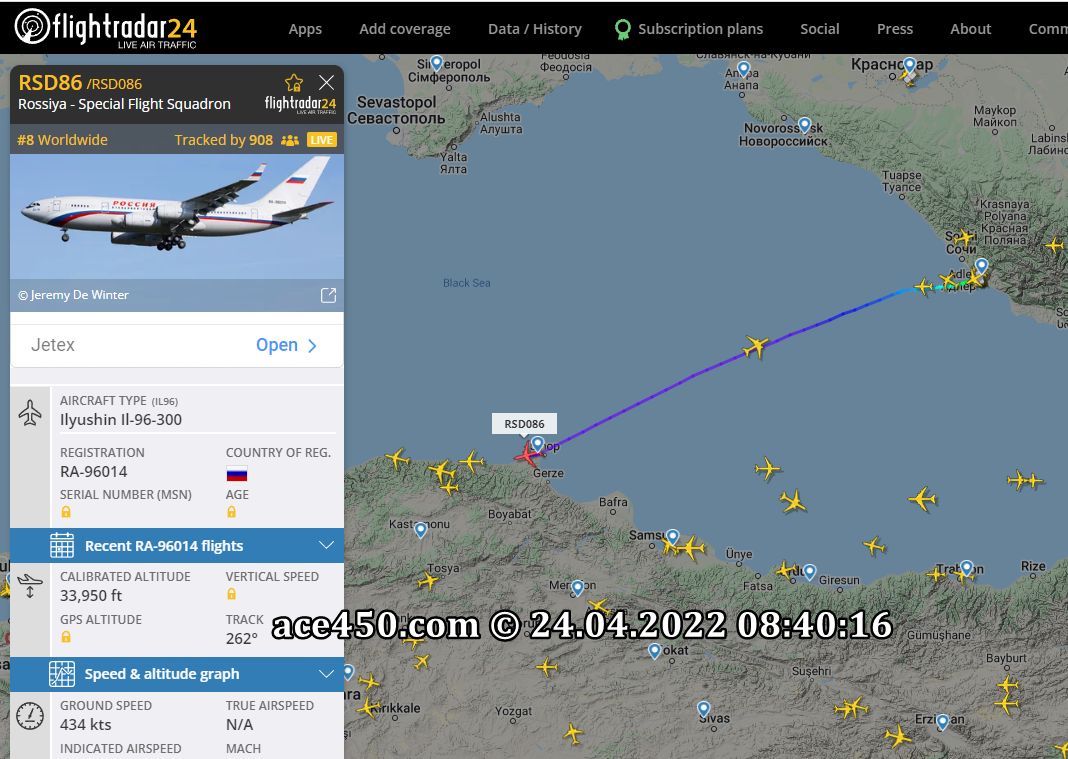Open the aircraft photo in external view
The height and width of the screenshot is (759, 1068).
click(328, 295)
